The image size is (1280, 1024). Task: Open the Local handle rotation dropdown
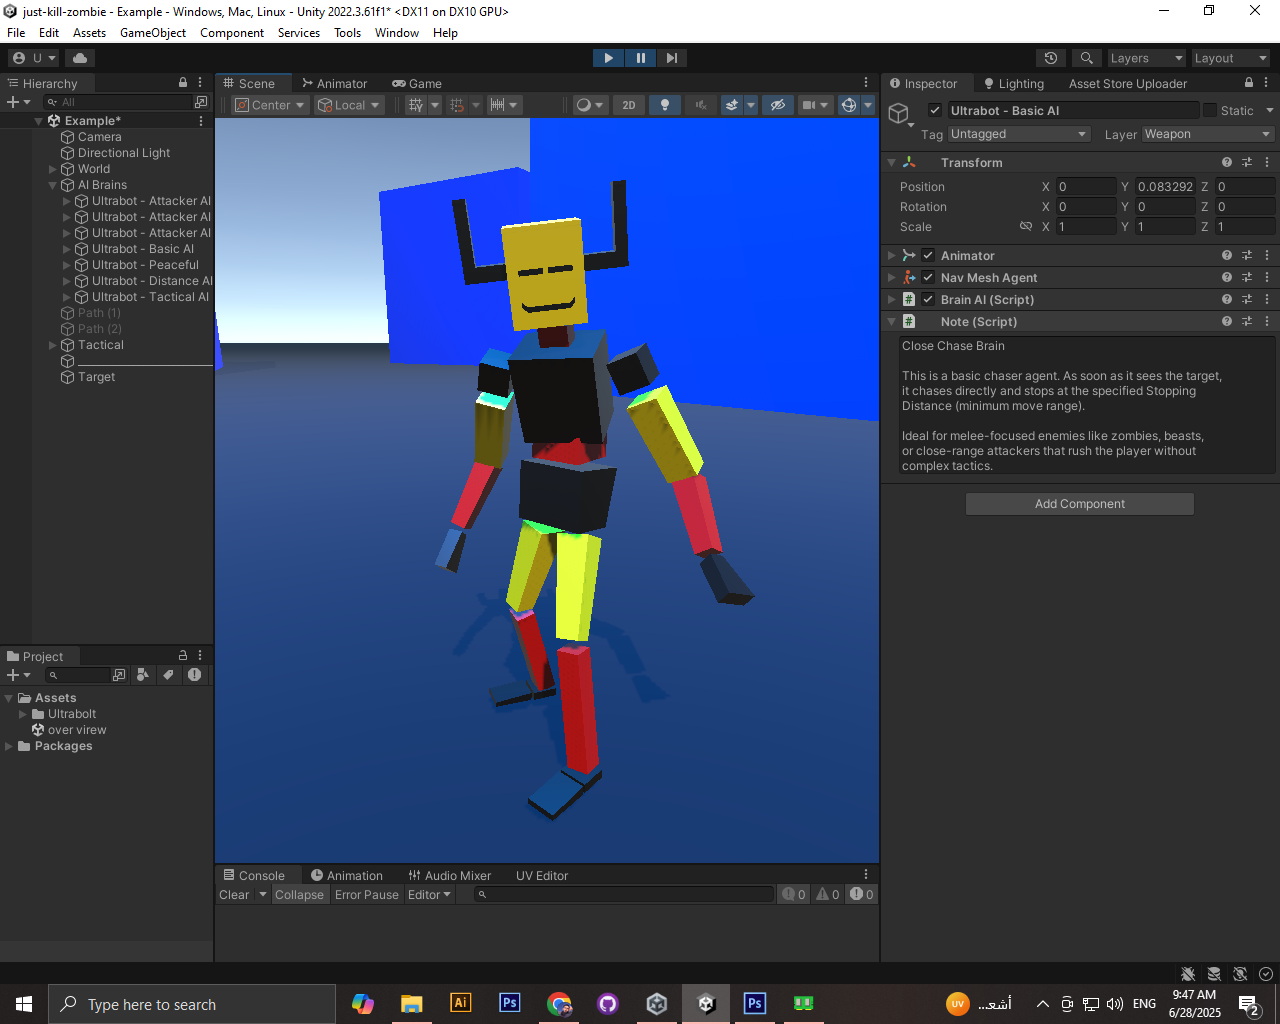tap(349, 105)
